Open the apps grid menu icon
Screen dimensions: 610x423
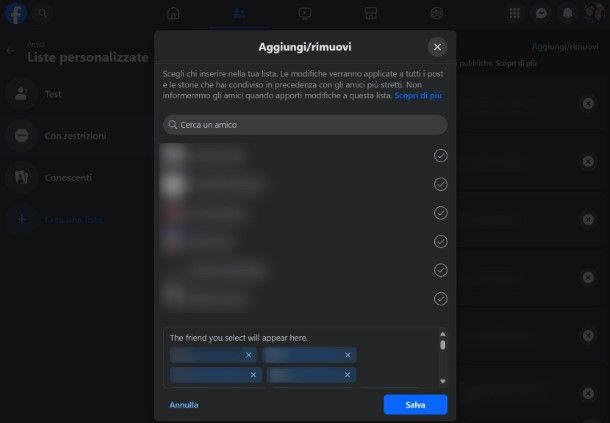point(514,14)
